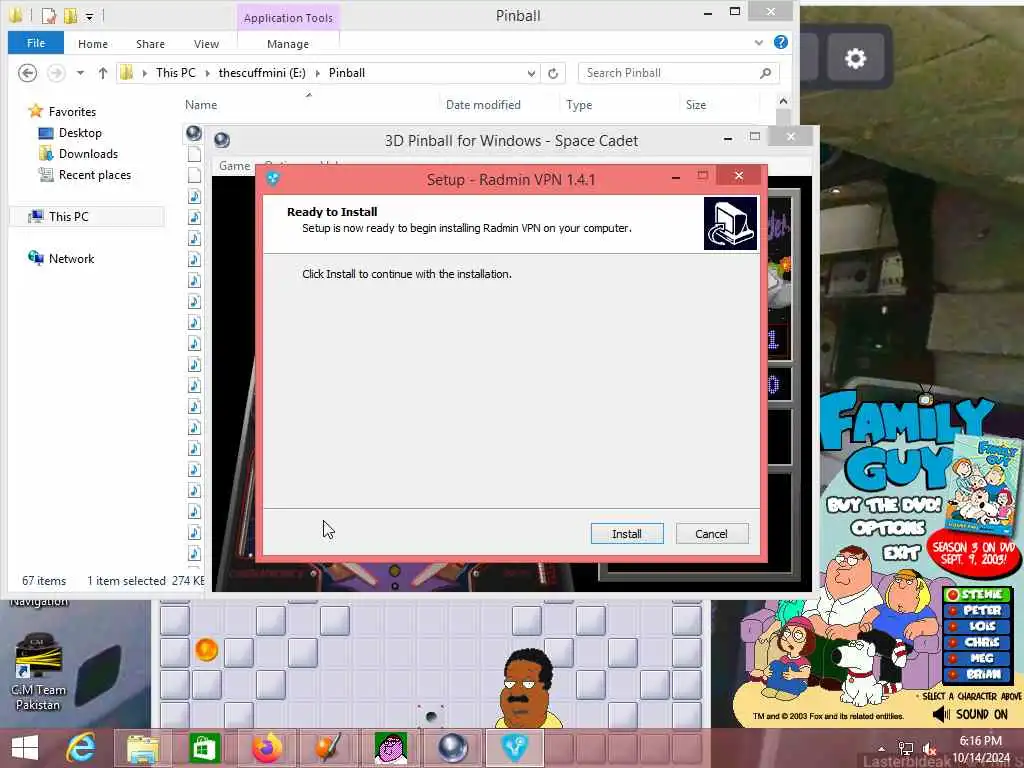
Task: Select This PC in navigation pane
Action: click(68, 216)
